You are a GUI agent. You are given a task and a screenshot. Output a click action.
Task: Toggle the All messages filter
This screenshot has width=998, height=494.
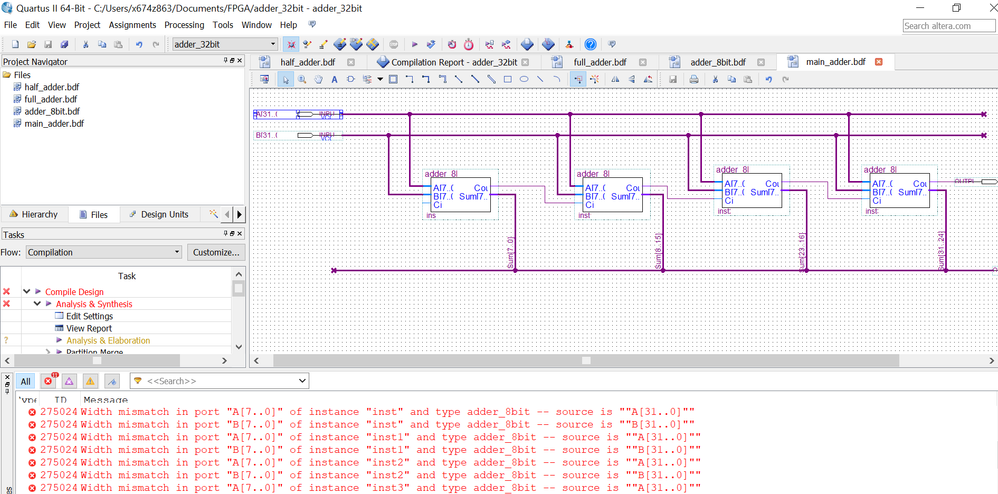pos(25,381)
